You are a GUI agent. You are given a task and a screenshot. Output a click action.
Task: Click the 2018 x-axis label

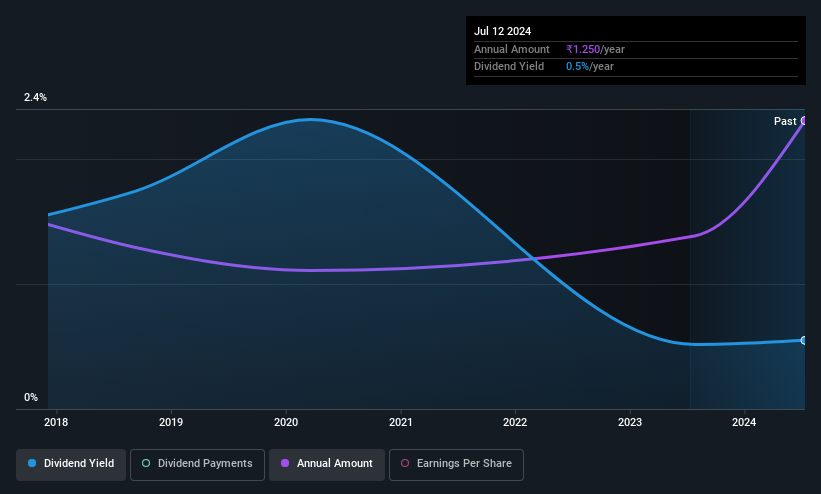click(56, 422)
